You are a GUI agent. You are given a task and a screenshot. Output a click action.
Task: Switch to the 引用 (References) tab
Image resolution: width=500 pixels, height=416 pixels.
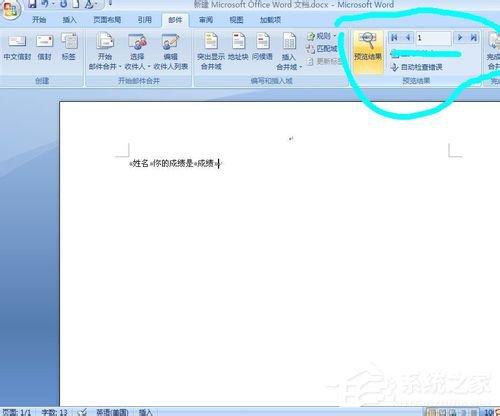[x=145, y=20]
